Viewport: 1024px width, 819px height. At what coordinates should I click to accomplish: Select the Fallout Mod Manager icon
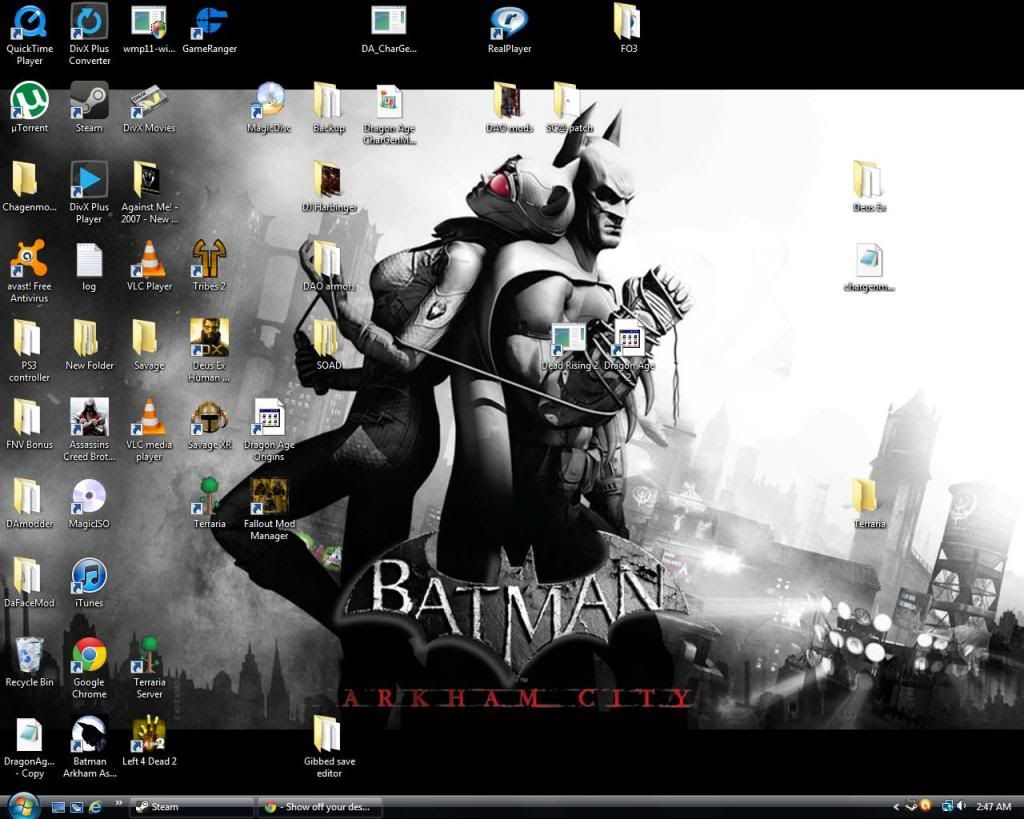[x=269, y=497]
